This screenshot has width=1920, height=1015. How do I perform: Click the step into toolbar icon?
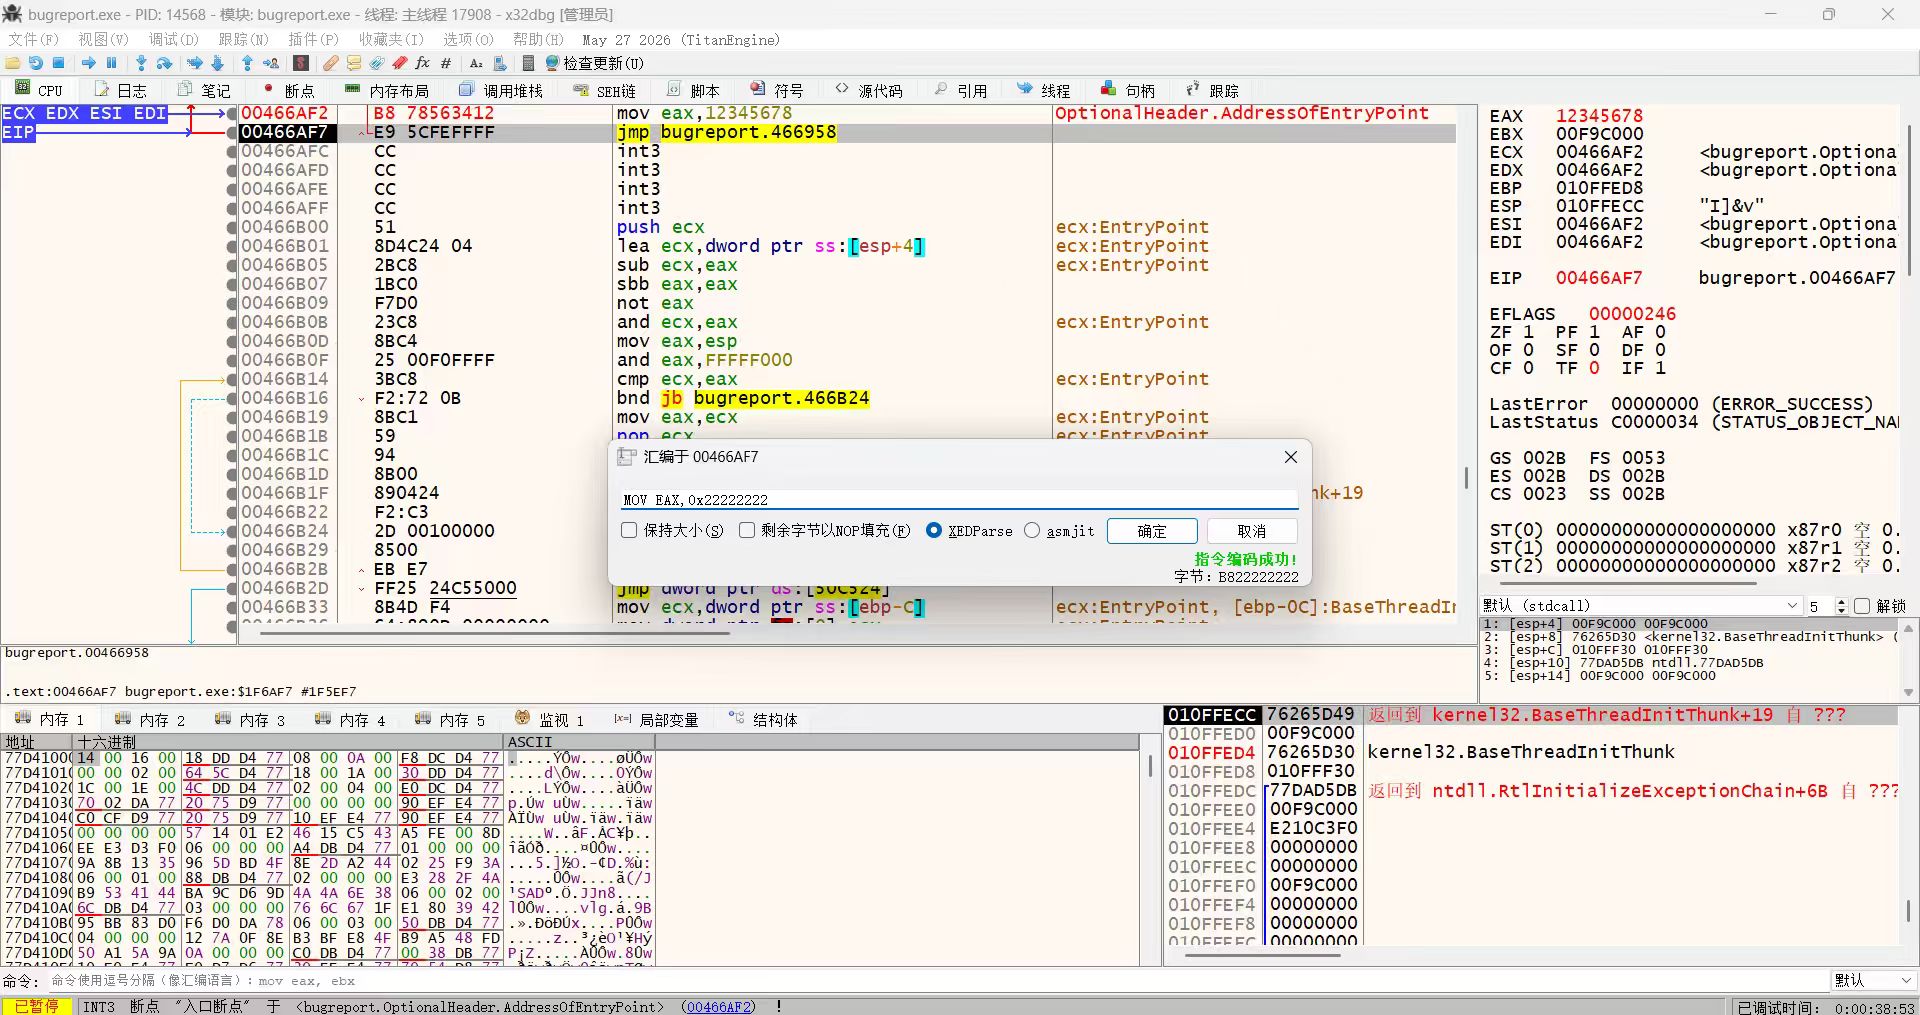pos(141,63)
